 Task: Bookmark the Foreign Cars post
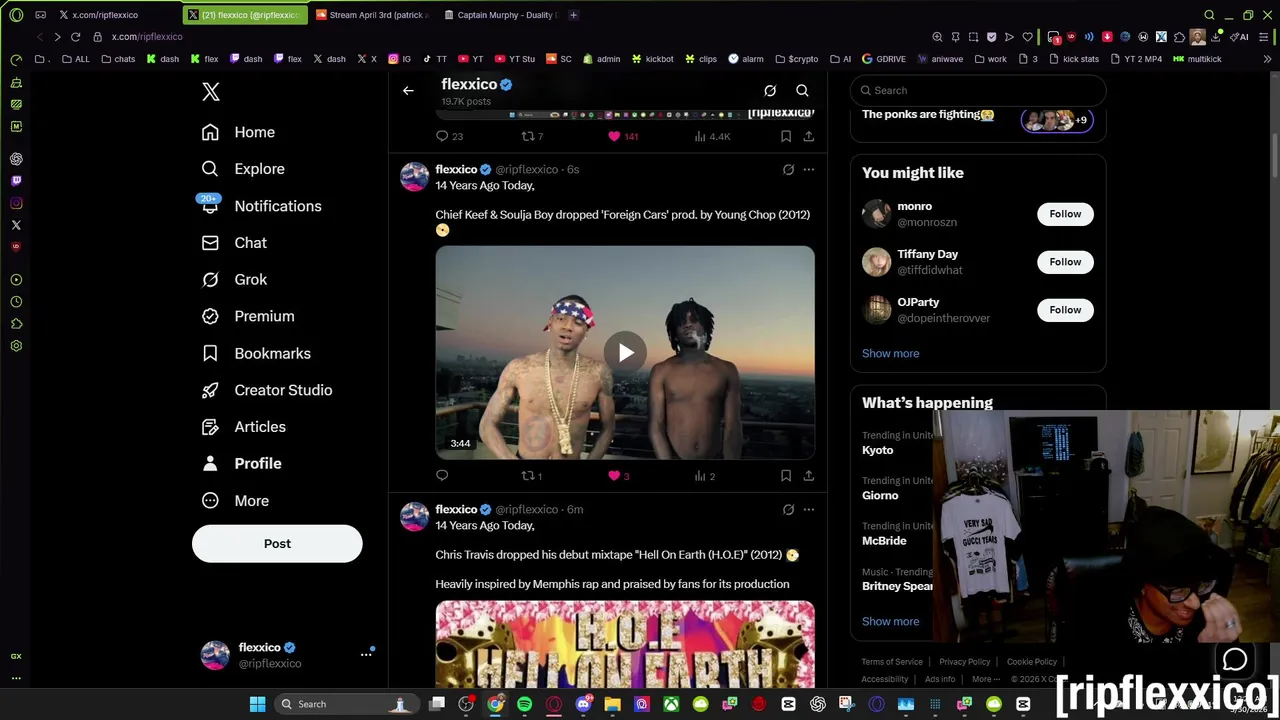[786, 476]
